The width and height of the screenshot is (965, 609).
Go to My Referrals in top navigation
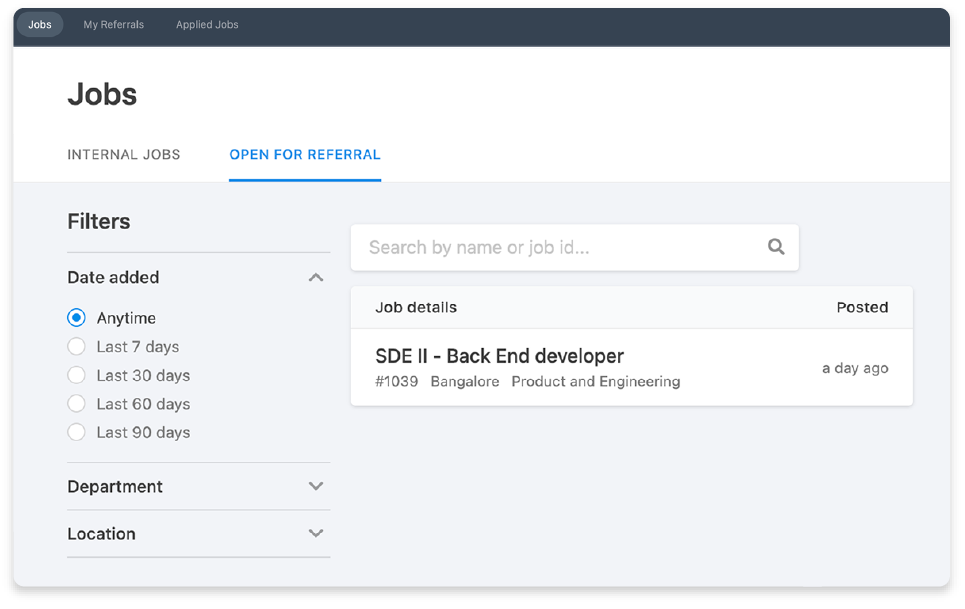click(114, 25)
